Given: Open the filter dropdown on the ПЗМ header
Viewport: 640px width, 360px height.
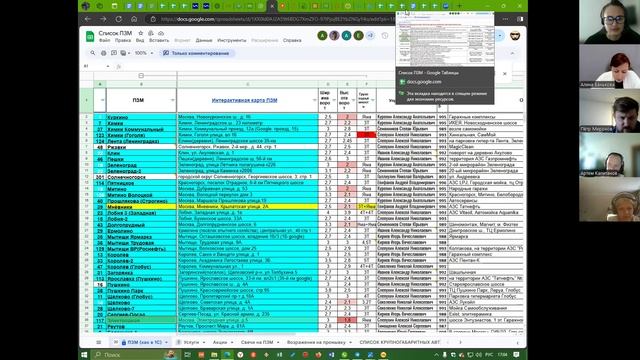Looking at the screenshot, I should pyautogui.click(x=172, y=100).
